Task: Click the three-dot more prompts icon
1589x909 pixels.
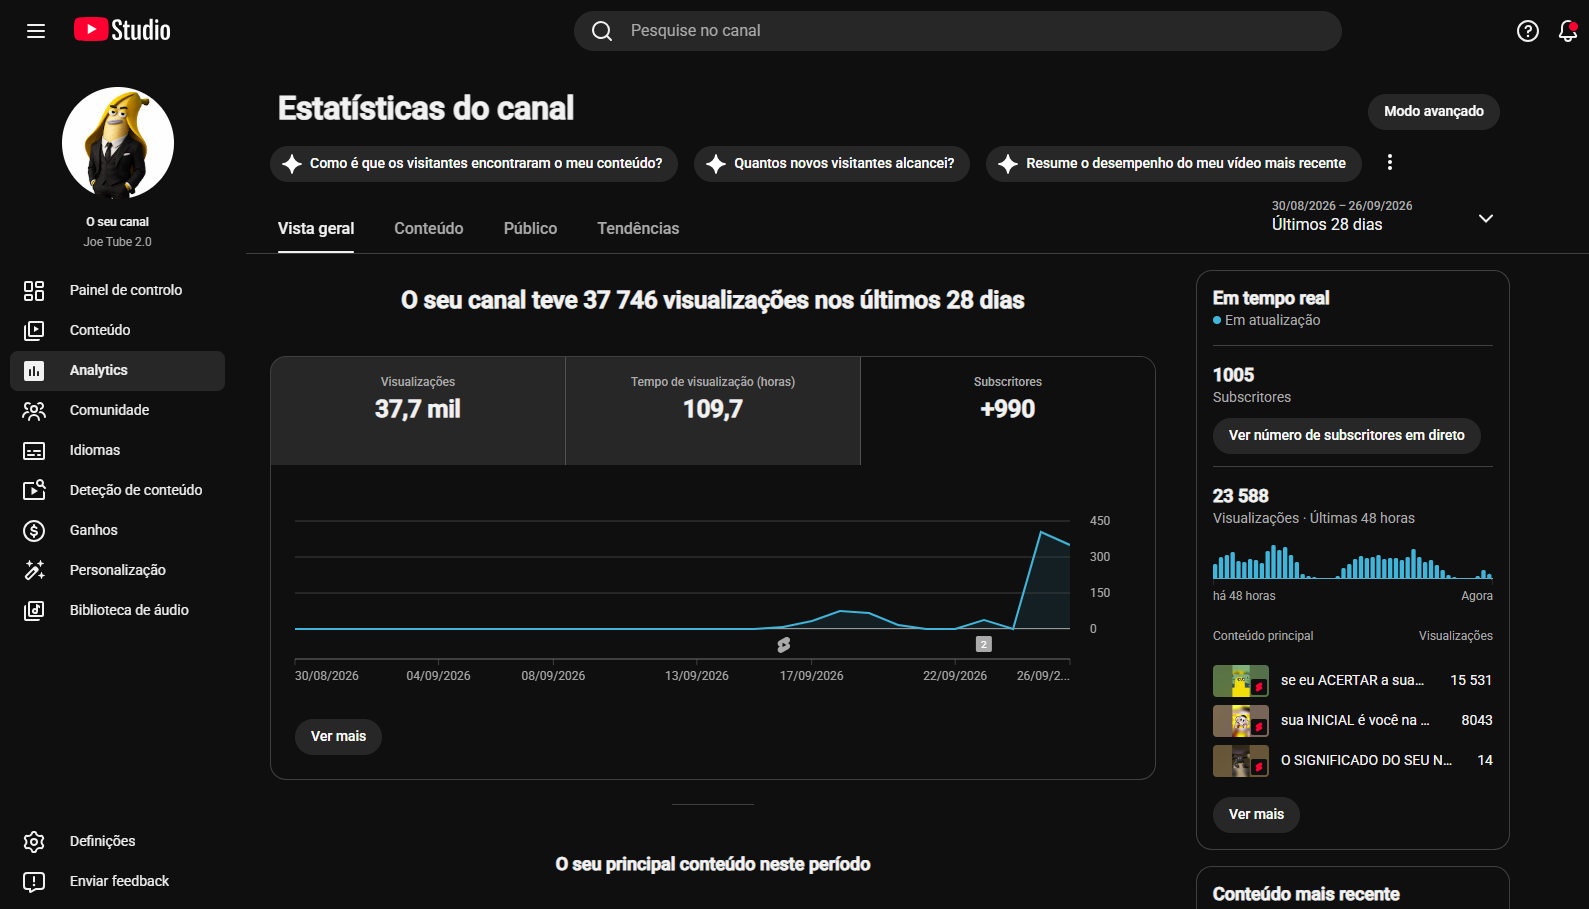Action: [x=1389, y=162]
